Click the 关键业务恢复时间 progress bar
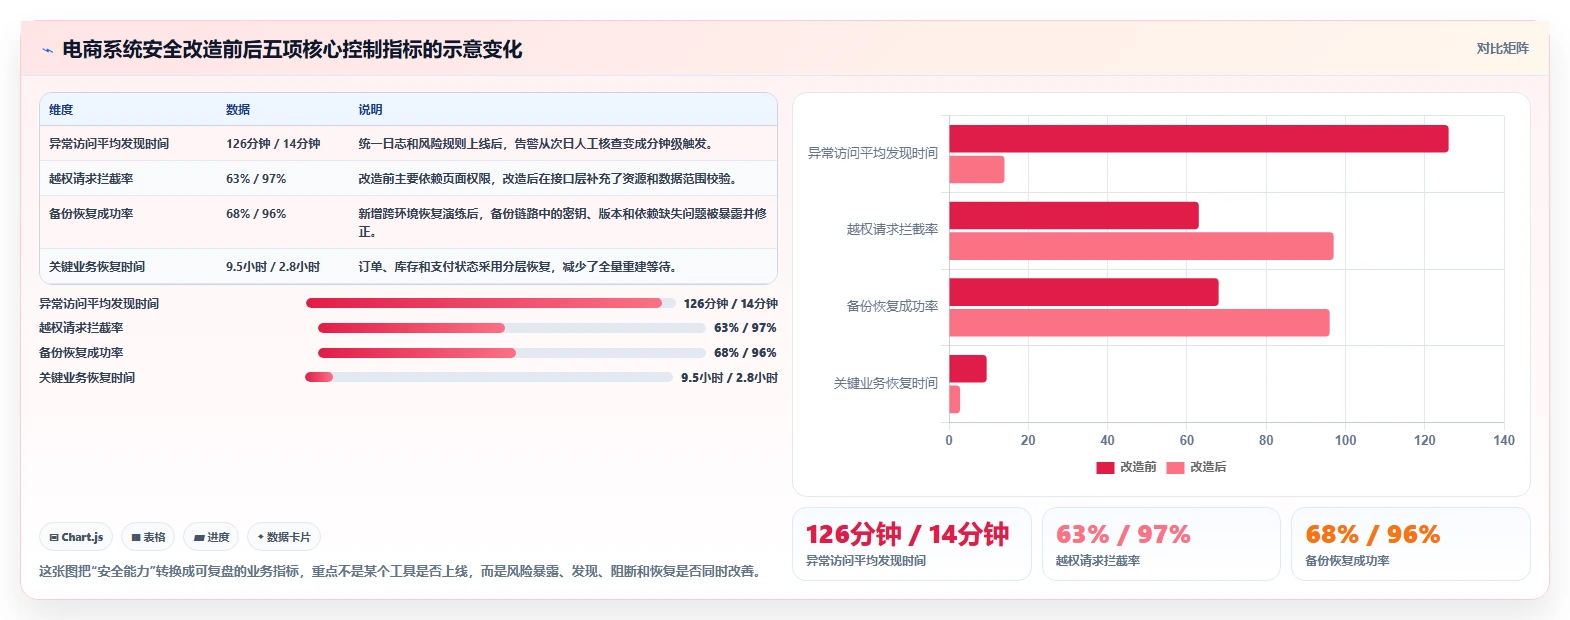This screenshot has height=620, width=1570. click(489, 377)
